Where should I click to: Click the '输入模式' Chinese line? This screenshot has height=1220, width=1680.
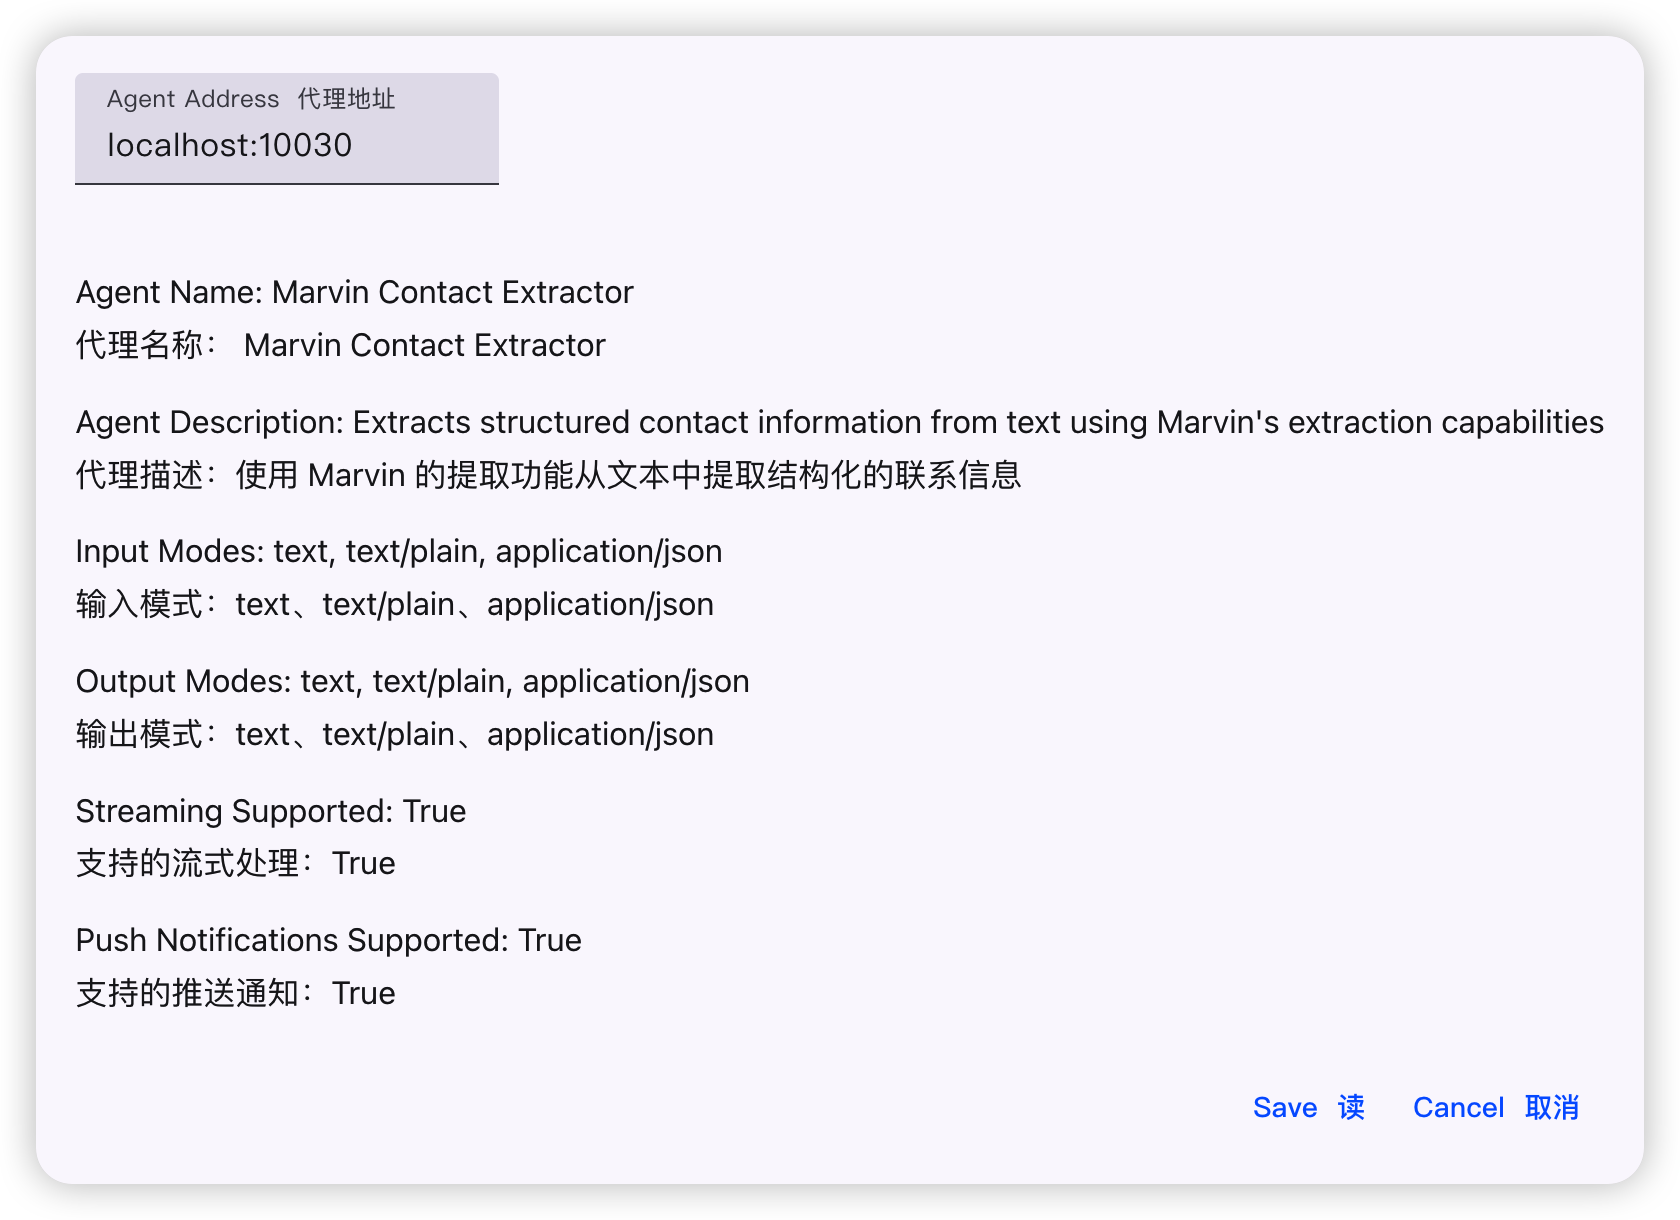(x=394, y=604)
